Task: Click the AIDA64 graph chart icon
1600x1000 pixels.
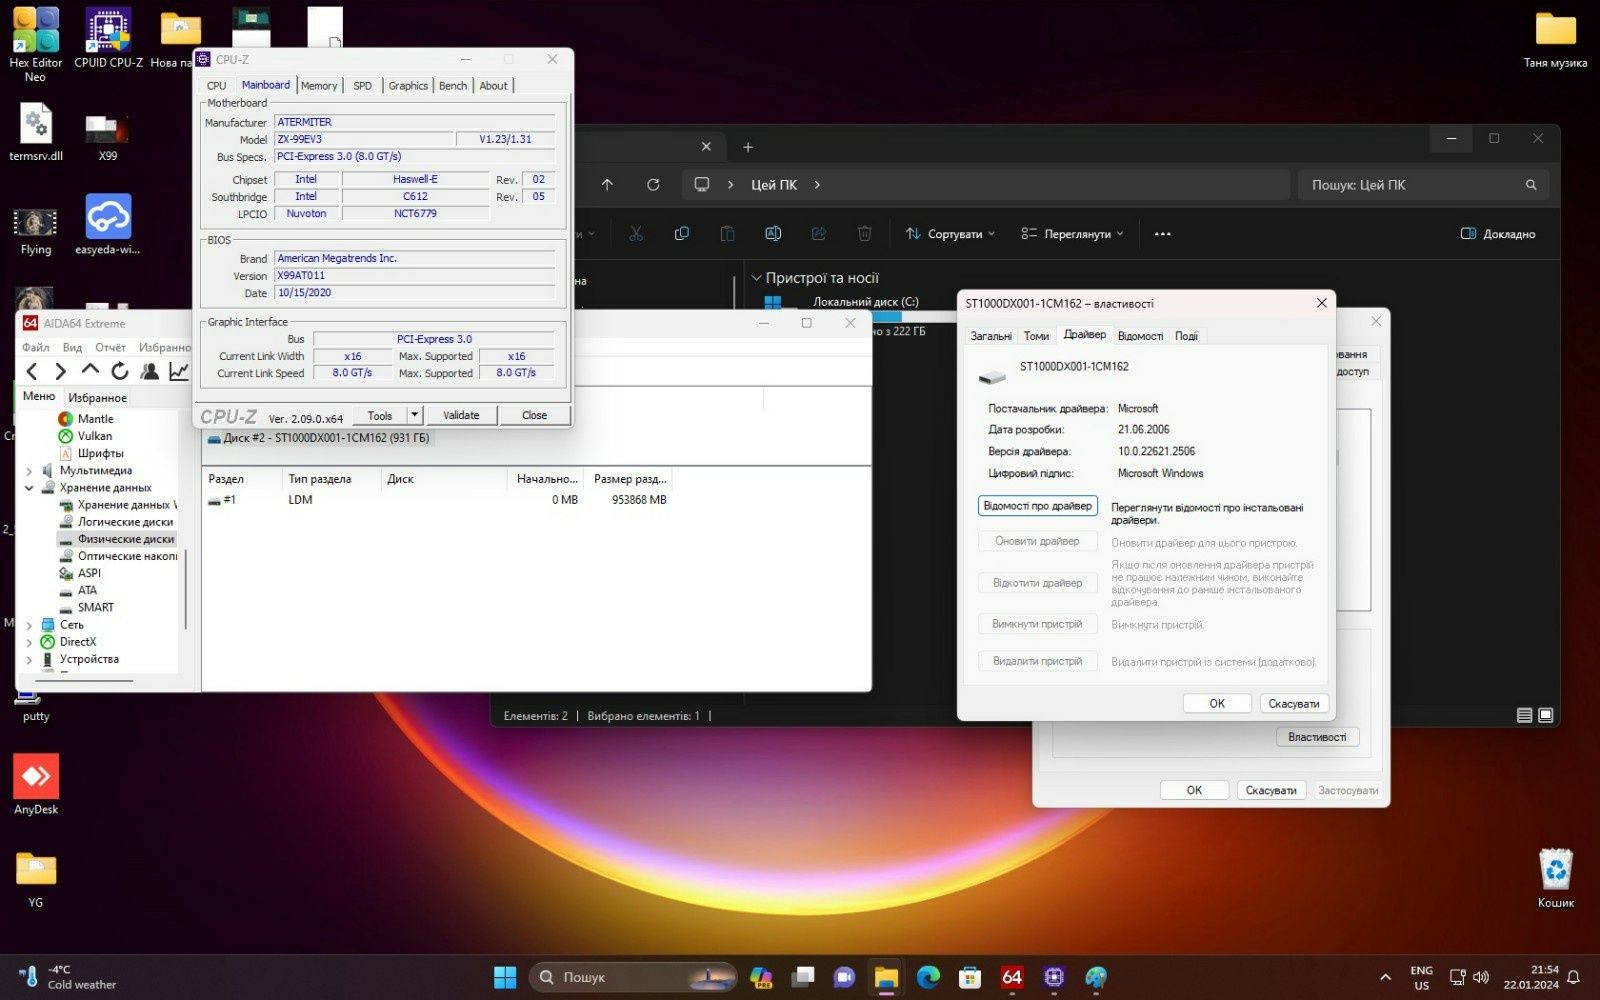Action: (x=179, y=372)
